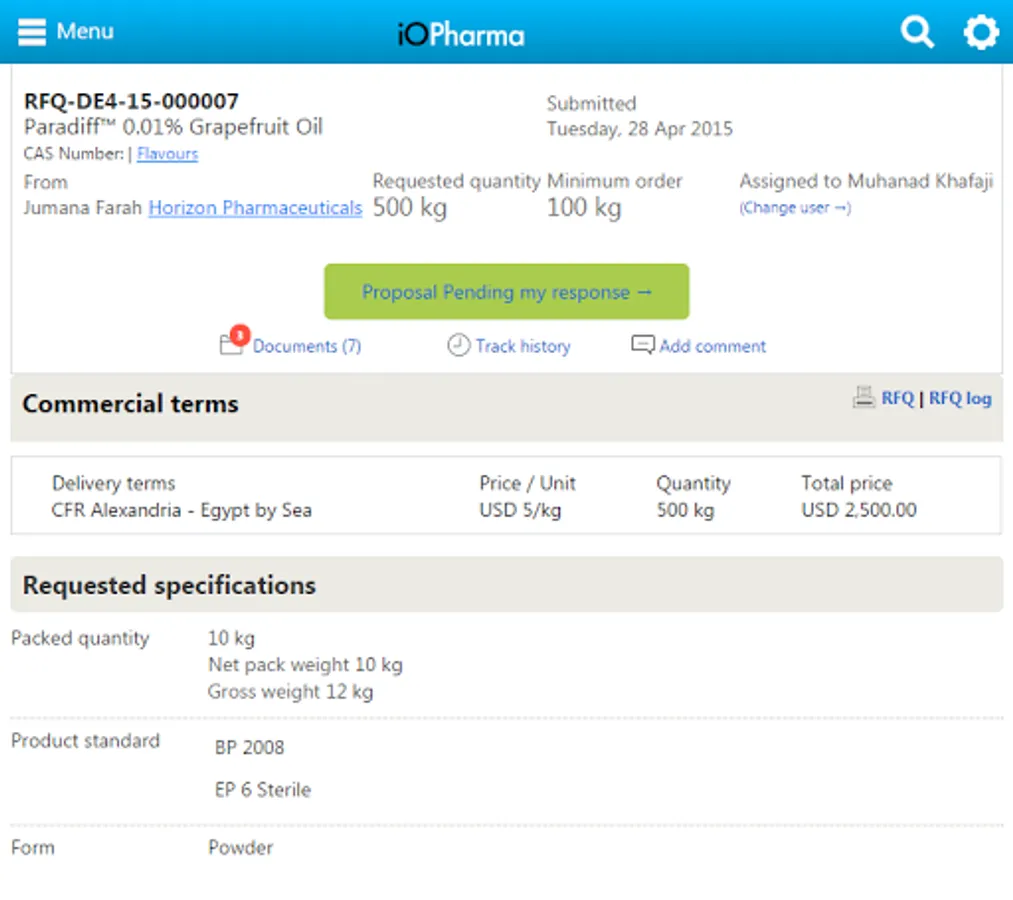Click the Track history clock icon
The height and width of the screenshot is (900, 1013).
(x=458, y=345)
